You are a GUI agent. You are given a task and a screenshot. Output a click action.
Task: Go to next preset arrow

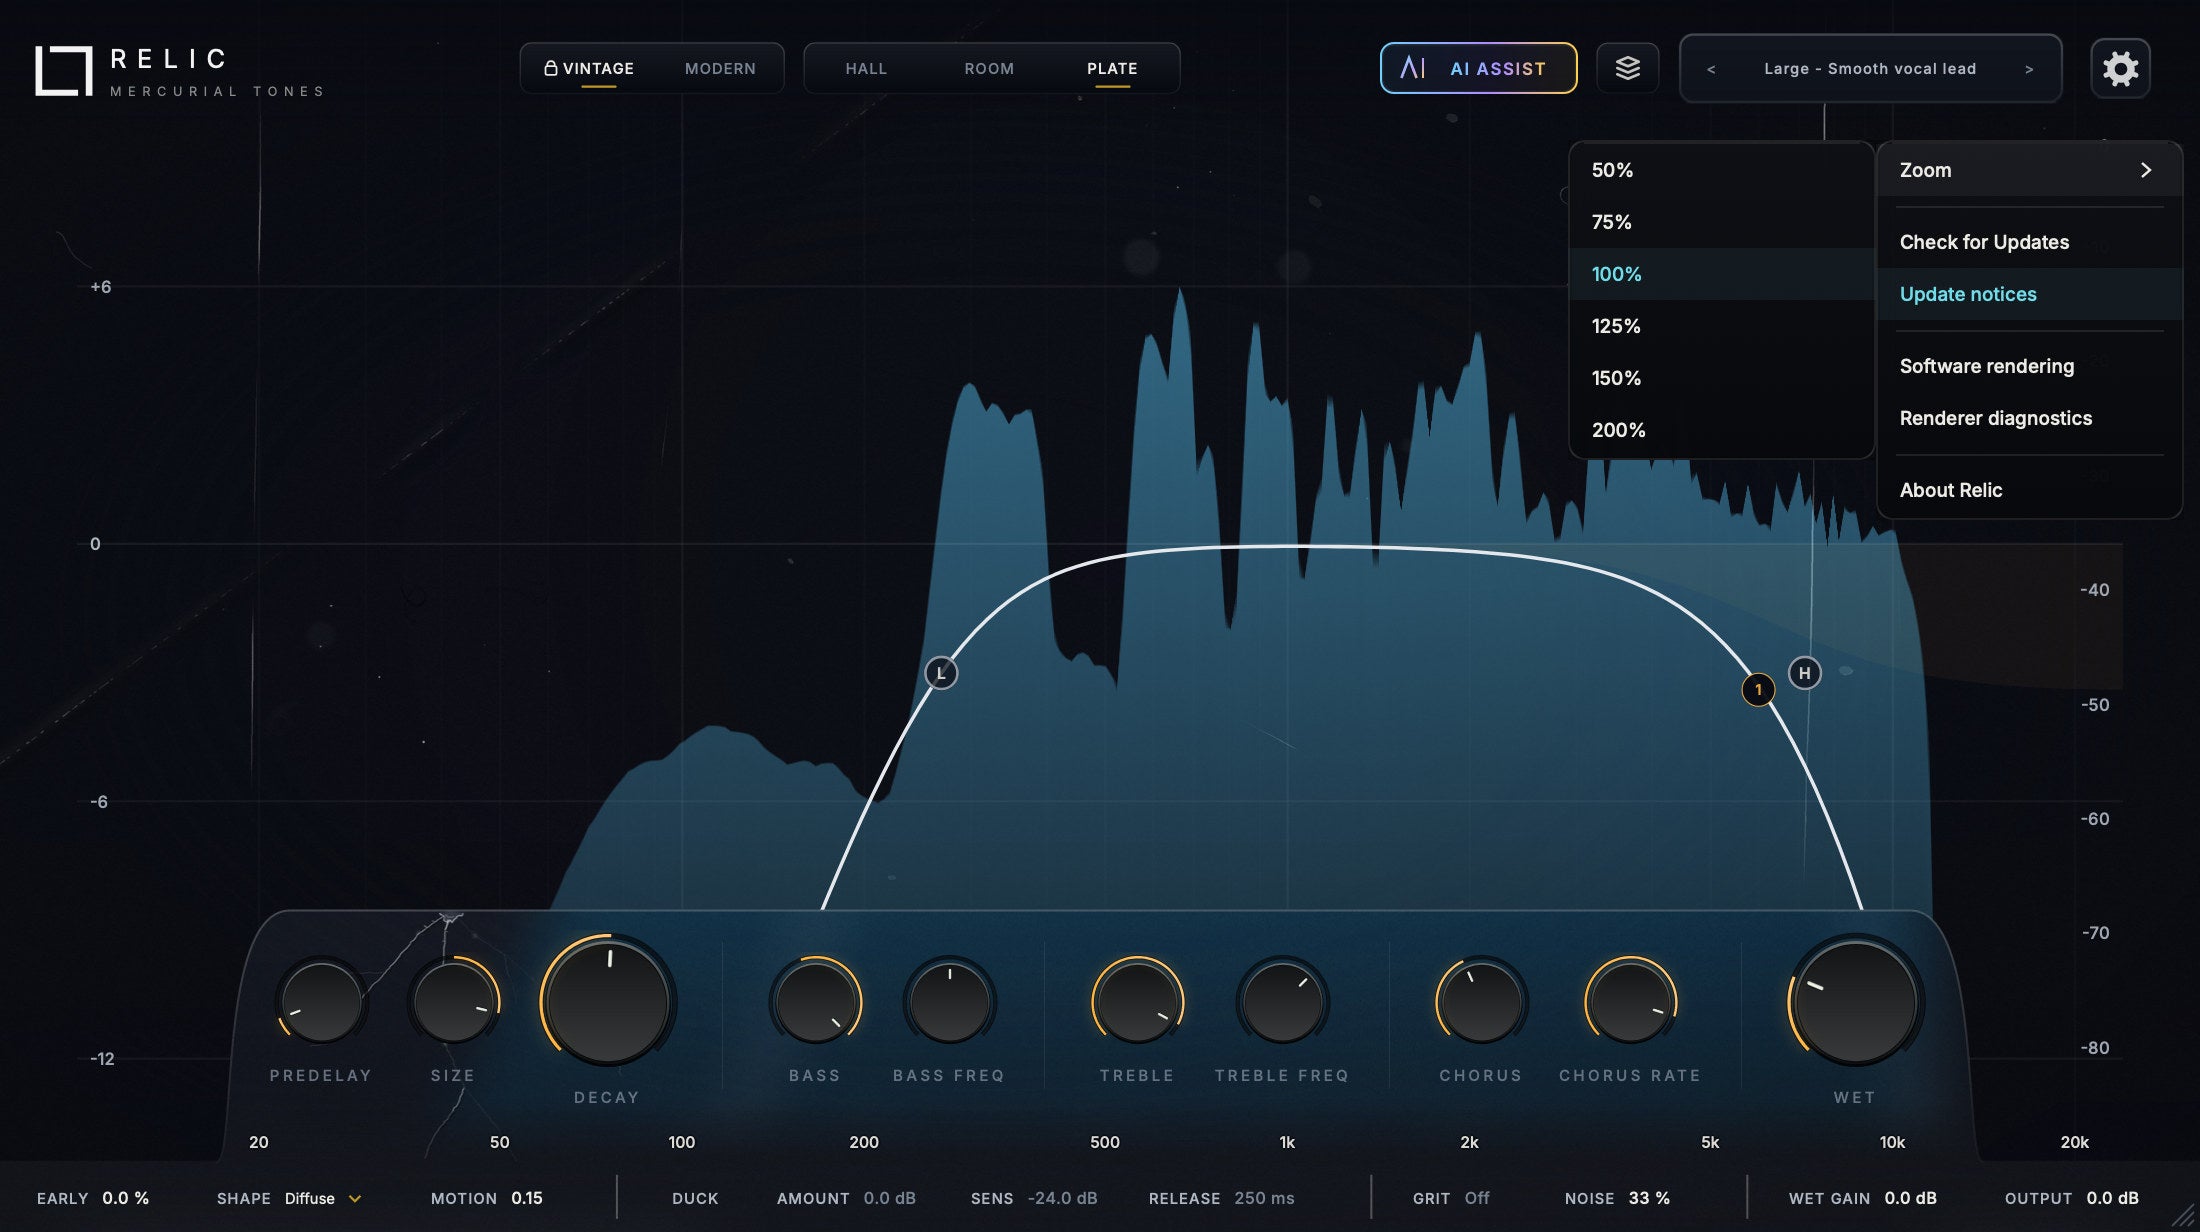point(2029,69)
